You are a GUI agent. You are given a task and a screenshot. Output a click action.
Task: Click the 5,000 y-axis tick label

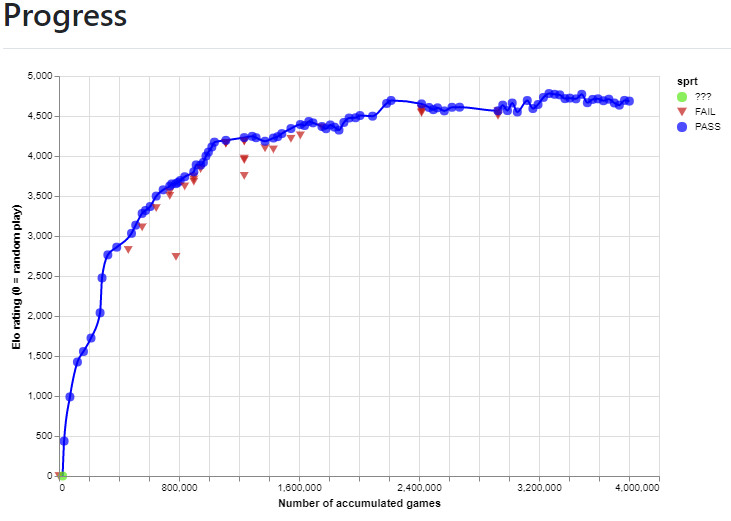[40, 76]
